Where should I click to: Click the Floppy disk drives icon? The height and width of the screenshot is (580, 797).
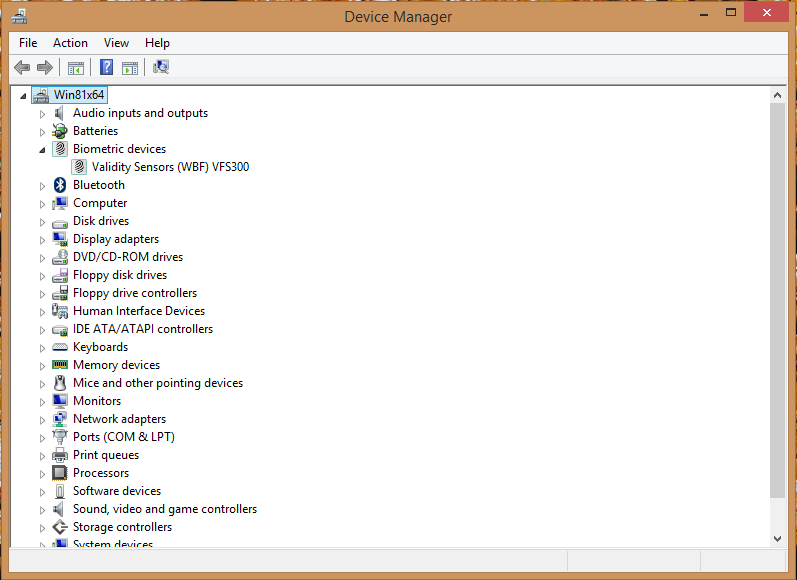click(59, 275)
